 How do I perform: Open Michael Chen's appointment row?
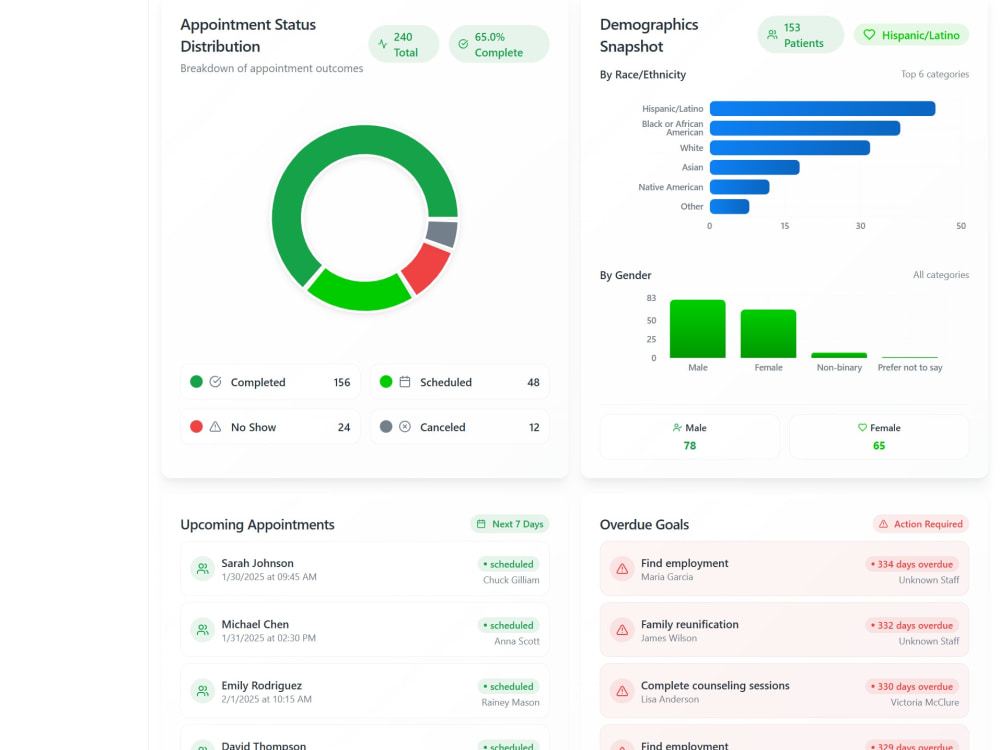point(365,629)
